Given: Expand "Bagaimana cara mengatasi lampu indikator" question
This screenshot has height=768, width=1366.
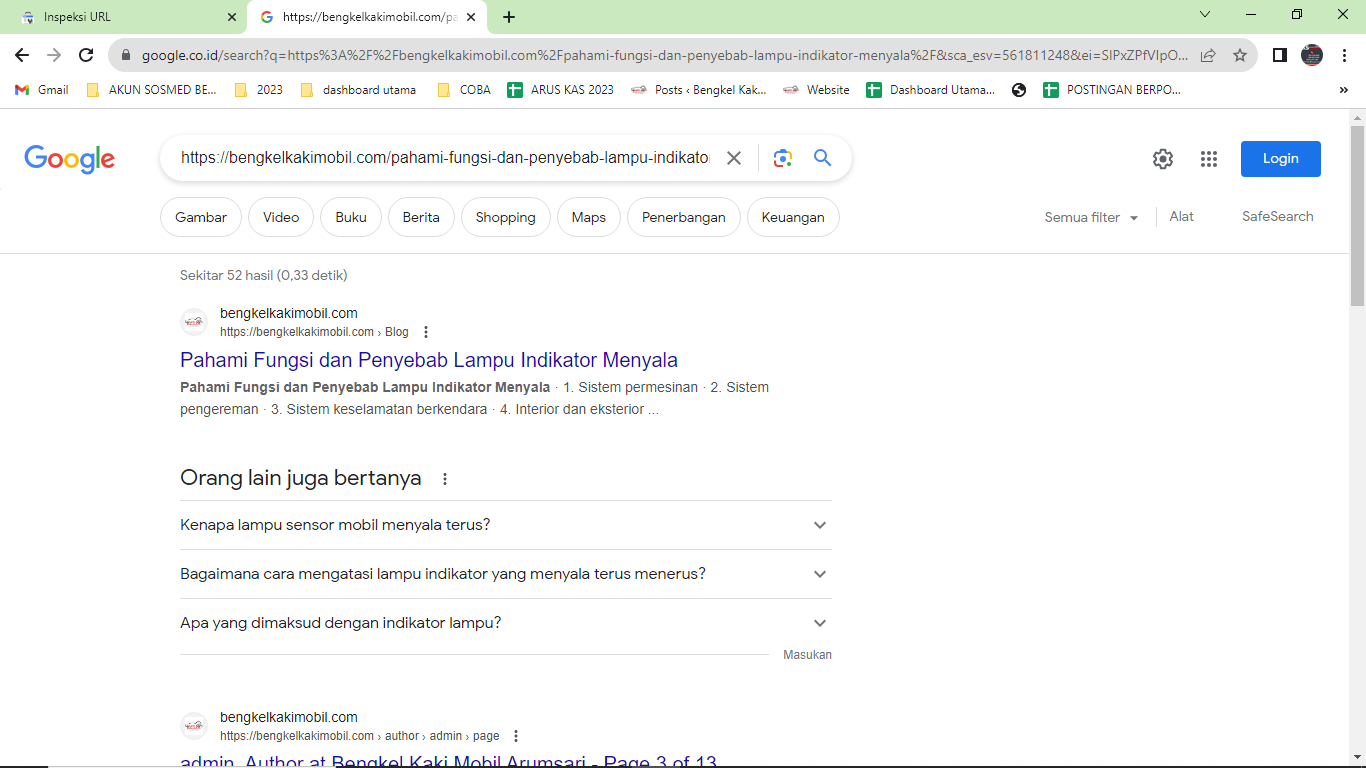Looking at the screenshot, I should click(506, 574).
